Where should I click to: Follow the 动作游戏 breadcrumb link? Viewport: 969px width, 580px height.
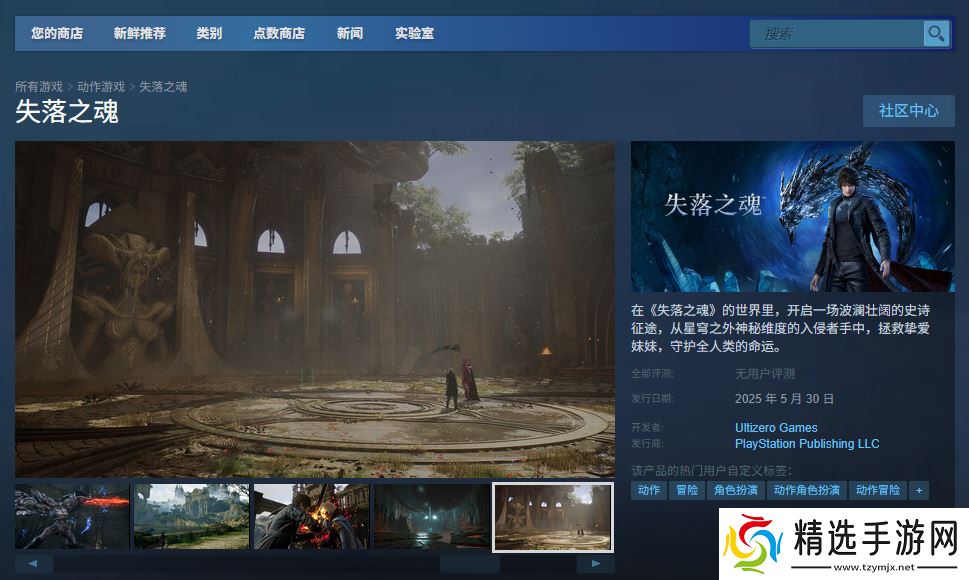pyautogui.click(x=101, y=87)
